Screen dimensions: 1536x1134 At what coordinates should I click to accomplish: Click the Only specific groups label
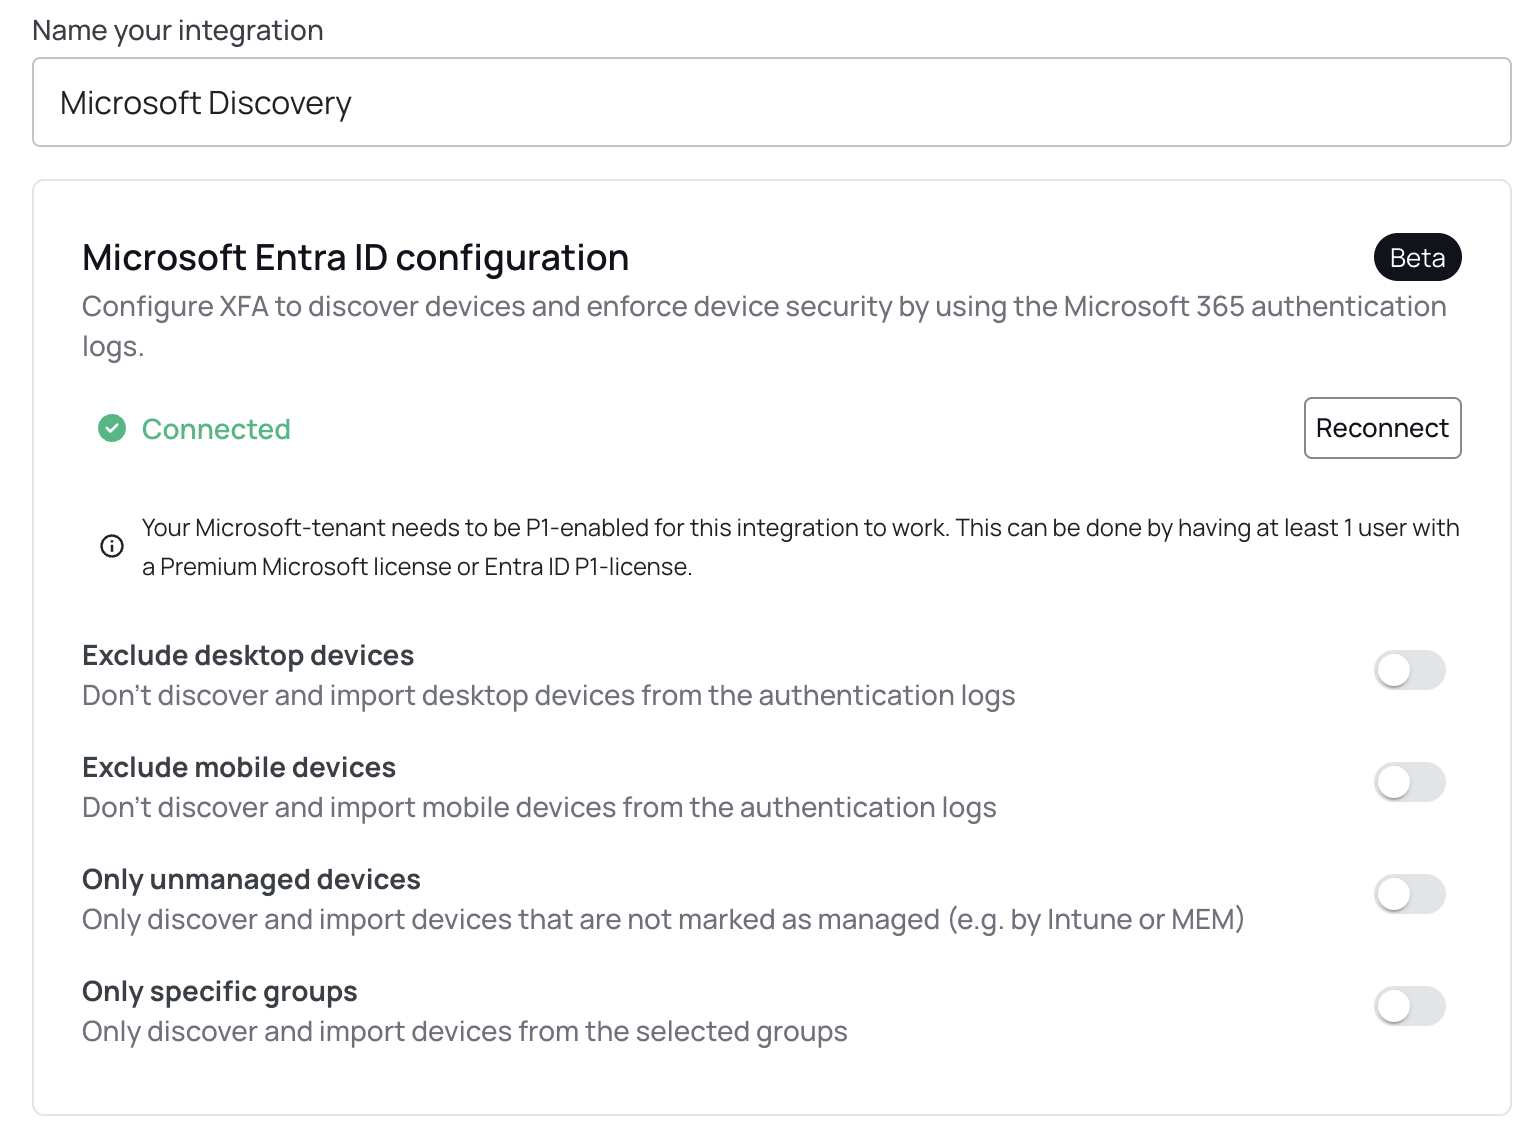[219, 991]
